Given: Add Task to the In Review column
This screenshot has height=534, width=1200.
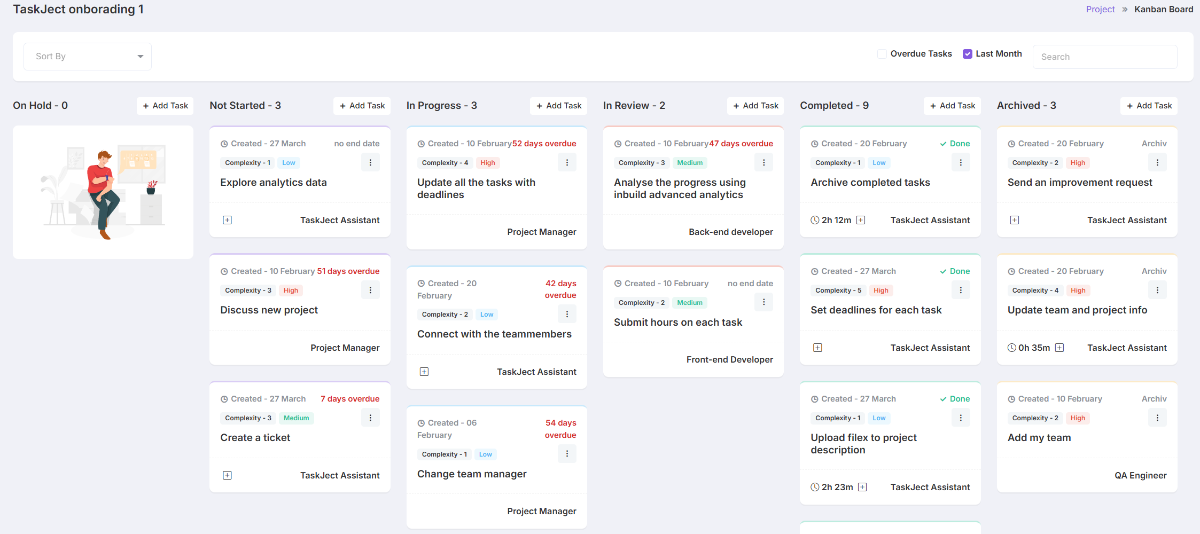Looking at the screenshot, I should 755,105.
